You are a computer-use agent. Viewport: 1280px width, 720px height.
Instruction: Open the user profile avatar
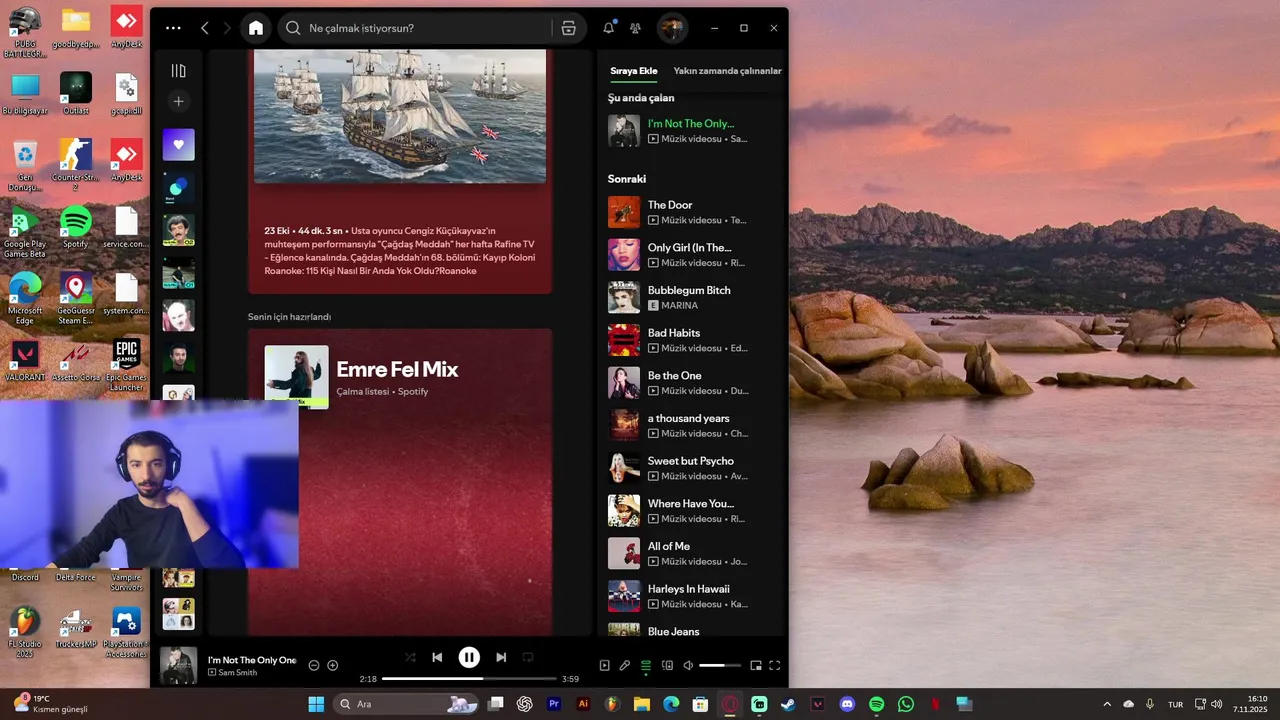pos(672,28)
